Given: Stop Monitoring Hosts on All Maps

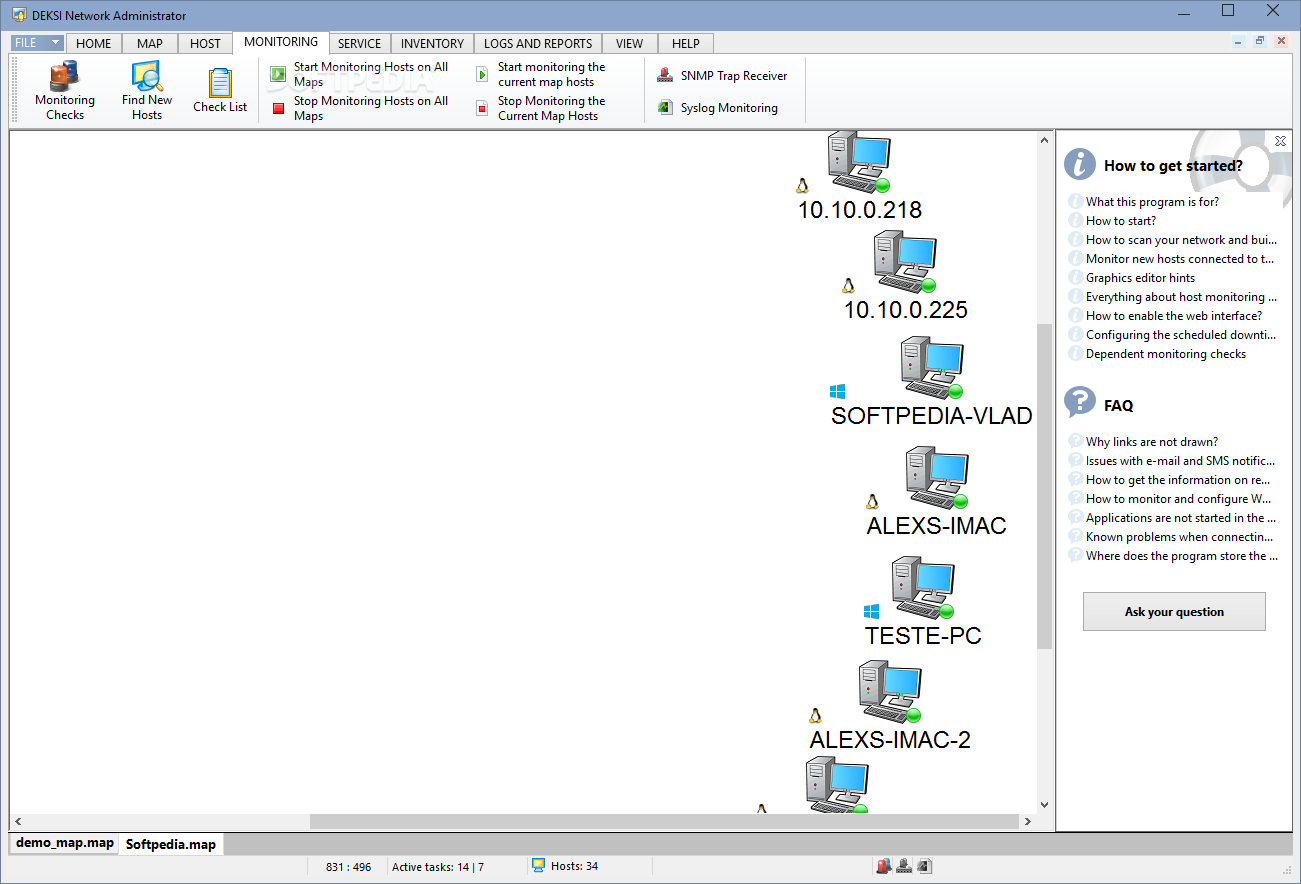Looking at the screenshot, I should [x=359, y=108].
